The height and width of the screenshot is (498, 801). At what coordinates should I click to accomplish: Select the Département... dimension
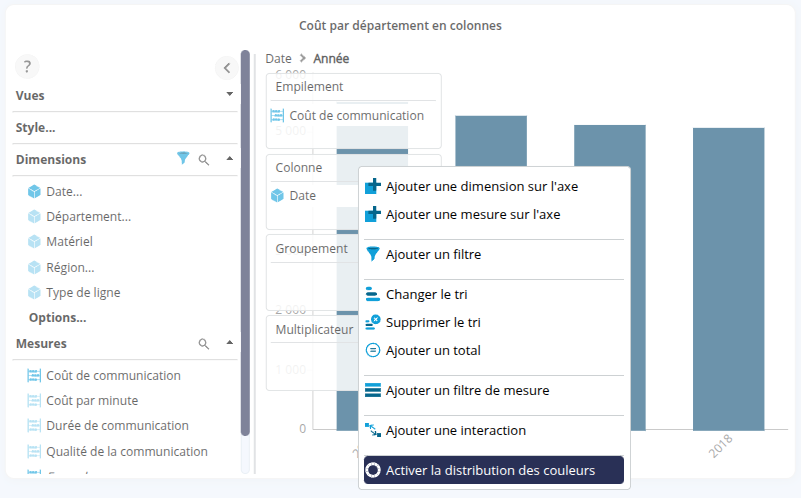tap(88, 215)
